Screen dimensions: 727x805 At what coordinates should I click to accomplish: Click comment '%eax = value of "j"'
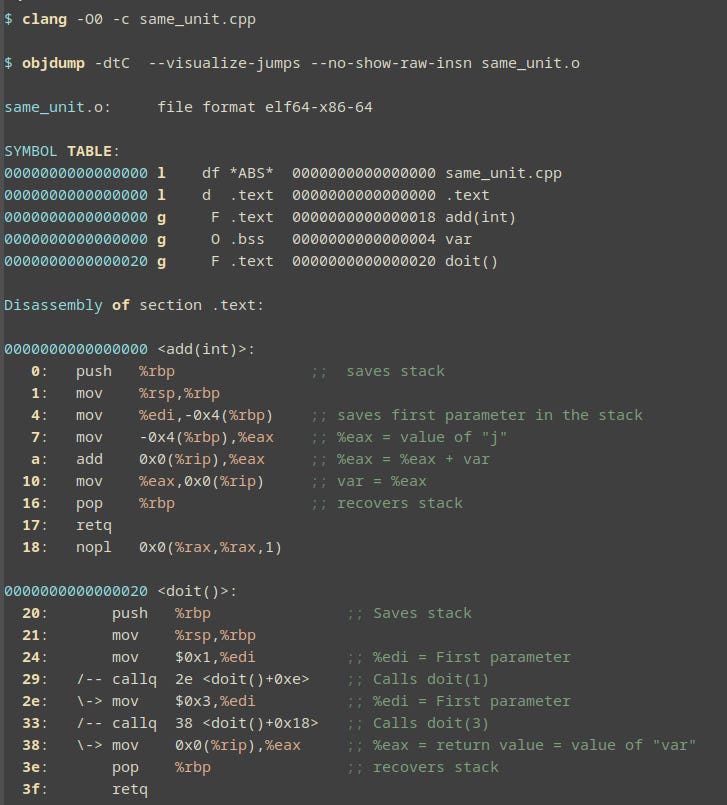(x=422, y=437)
